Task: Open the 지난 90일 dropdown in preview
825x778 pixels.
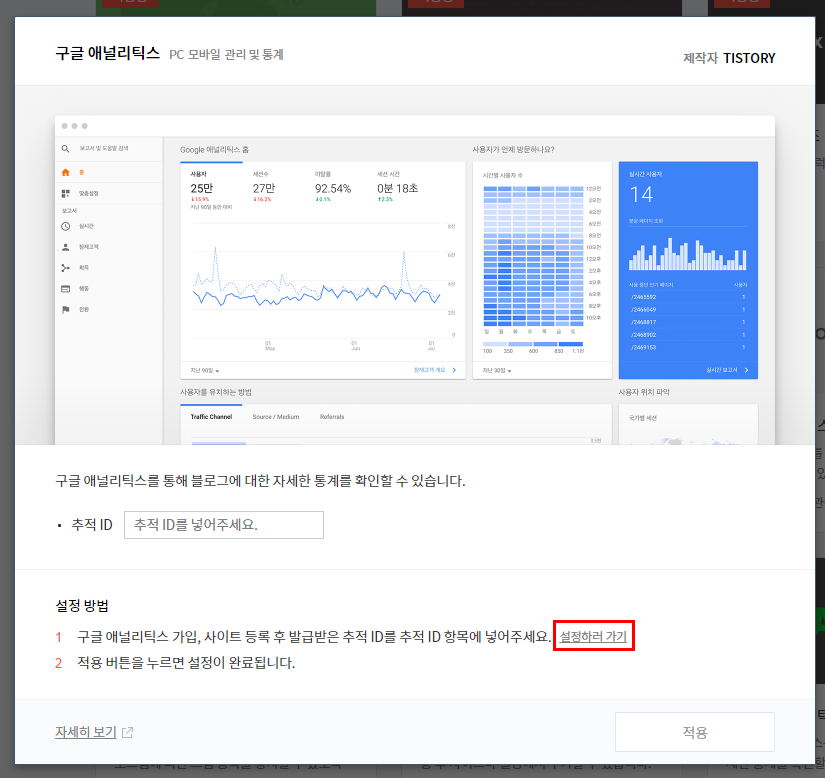Action: [205, 370]
